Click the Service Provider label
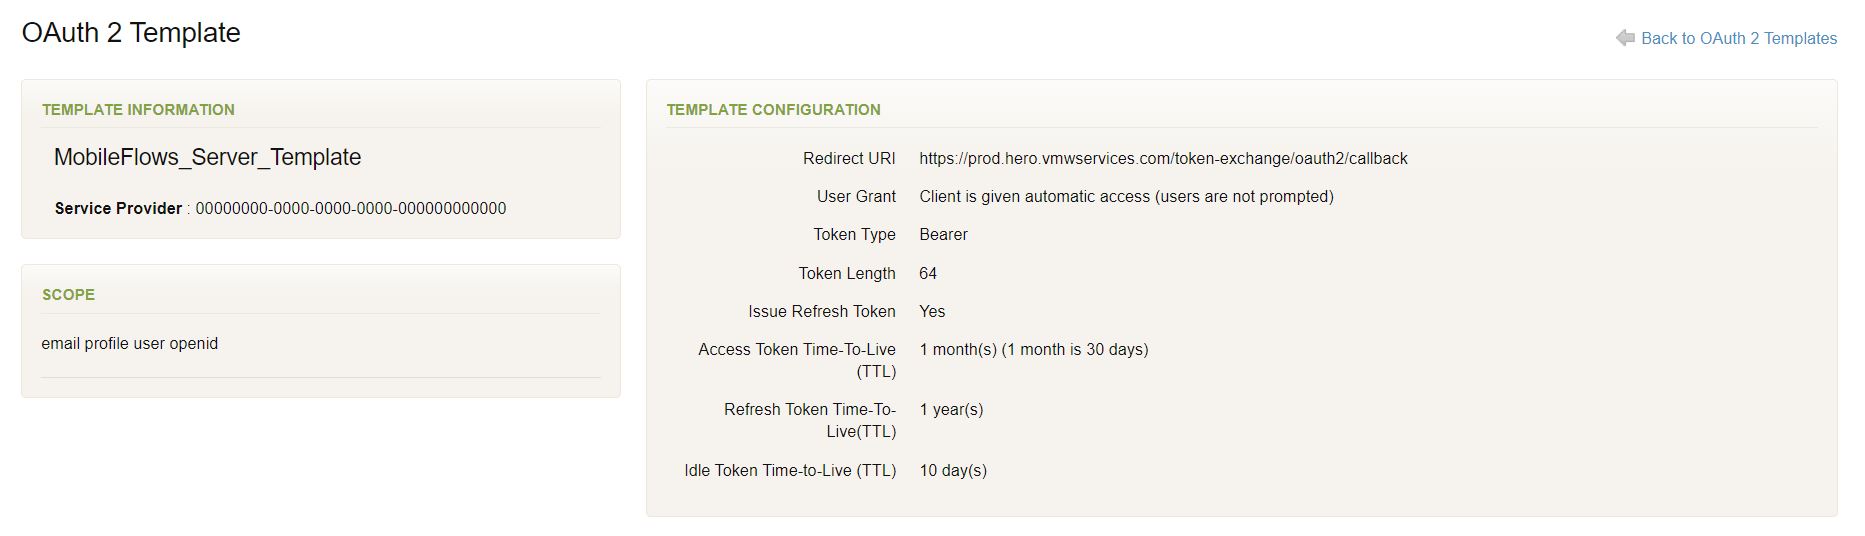This screenshot has width=1865, height=536. tap(118, 208)
